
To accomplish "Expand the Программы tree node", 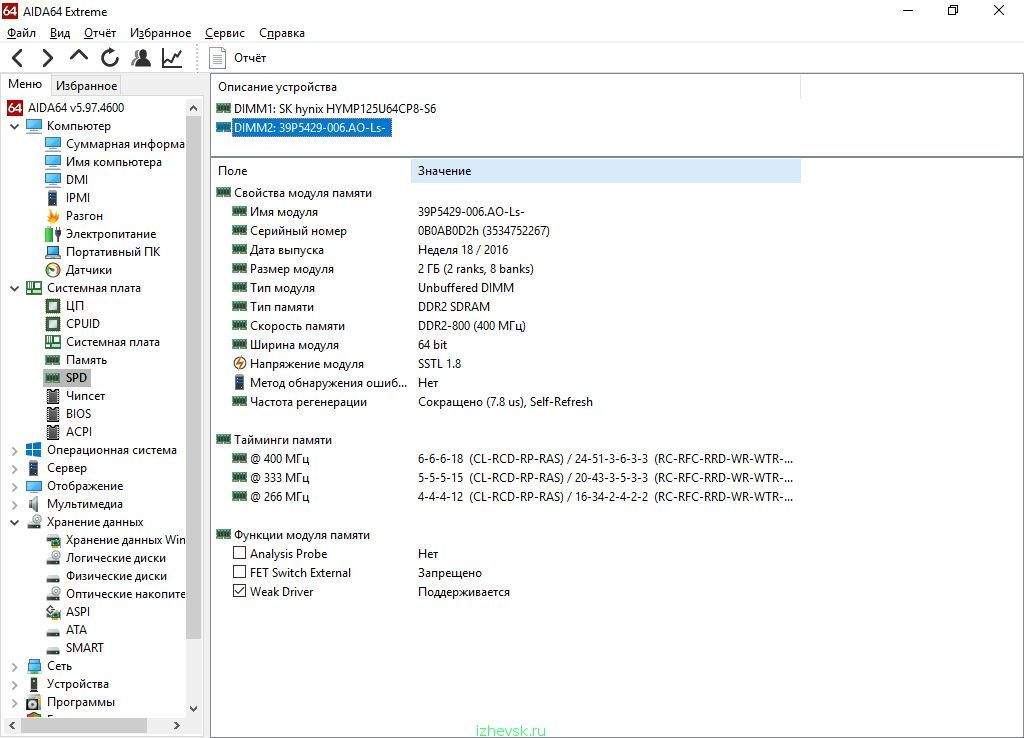I will pyautogui.click(x=14, y=702).
